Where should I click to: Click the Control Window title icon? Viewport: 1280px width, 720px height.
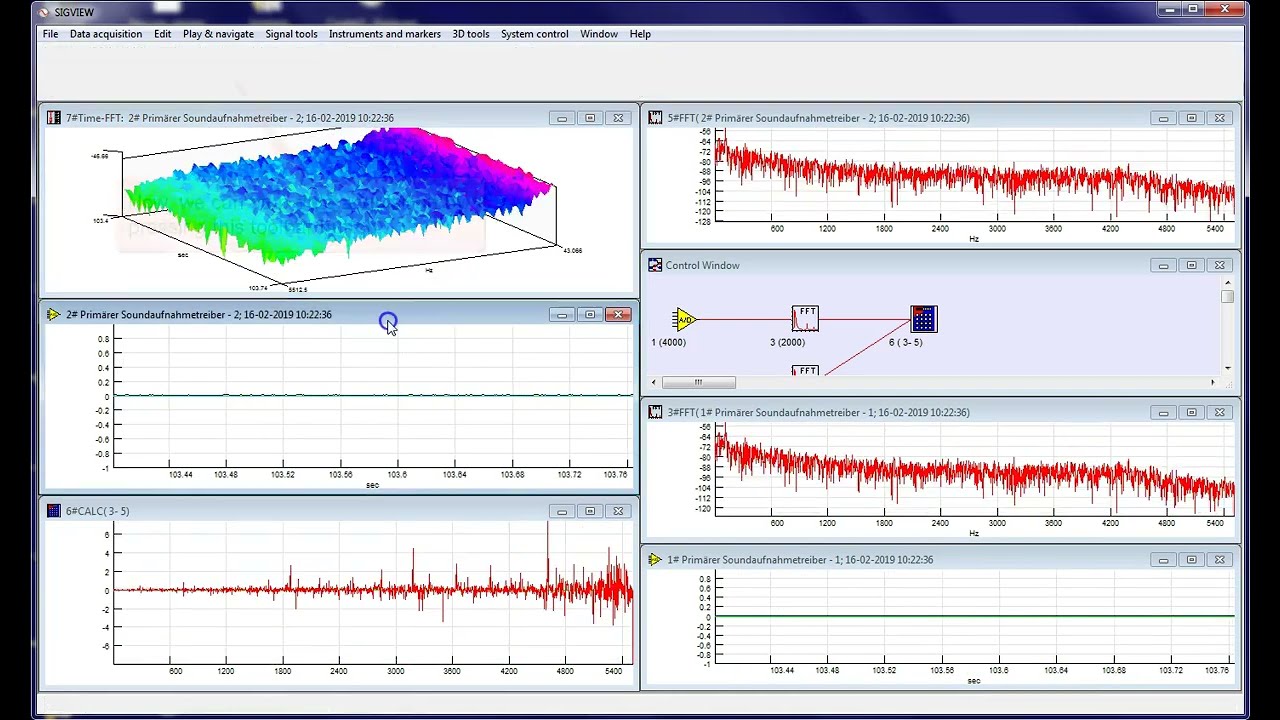(x=655, y=265)
